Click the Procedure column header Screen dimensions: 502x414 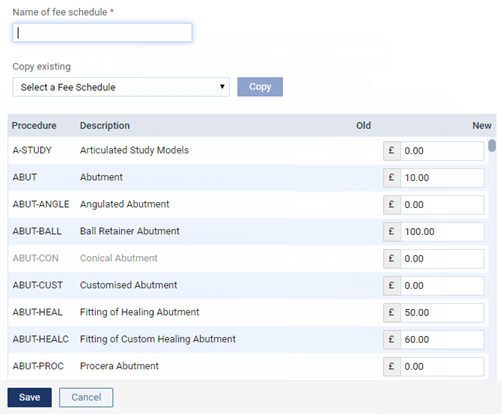[34, 126]
